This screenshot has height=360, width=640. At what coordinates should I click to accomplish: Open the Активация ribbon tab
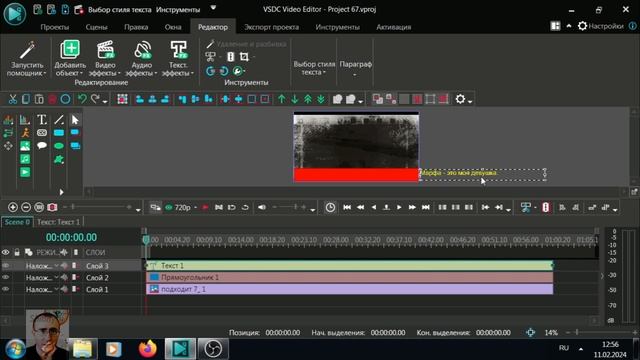pos(393,27)
